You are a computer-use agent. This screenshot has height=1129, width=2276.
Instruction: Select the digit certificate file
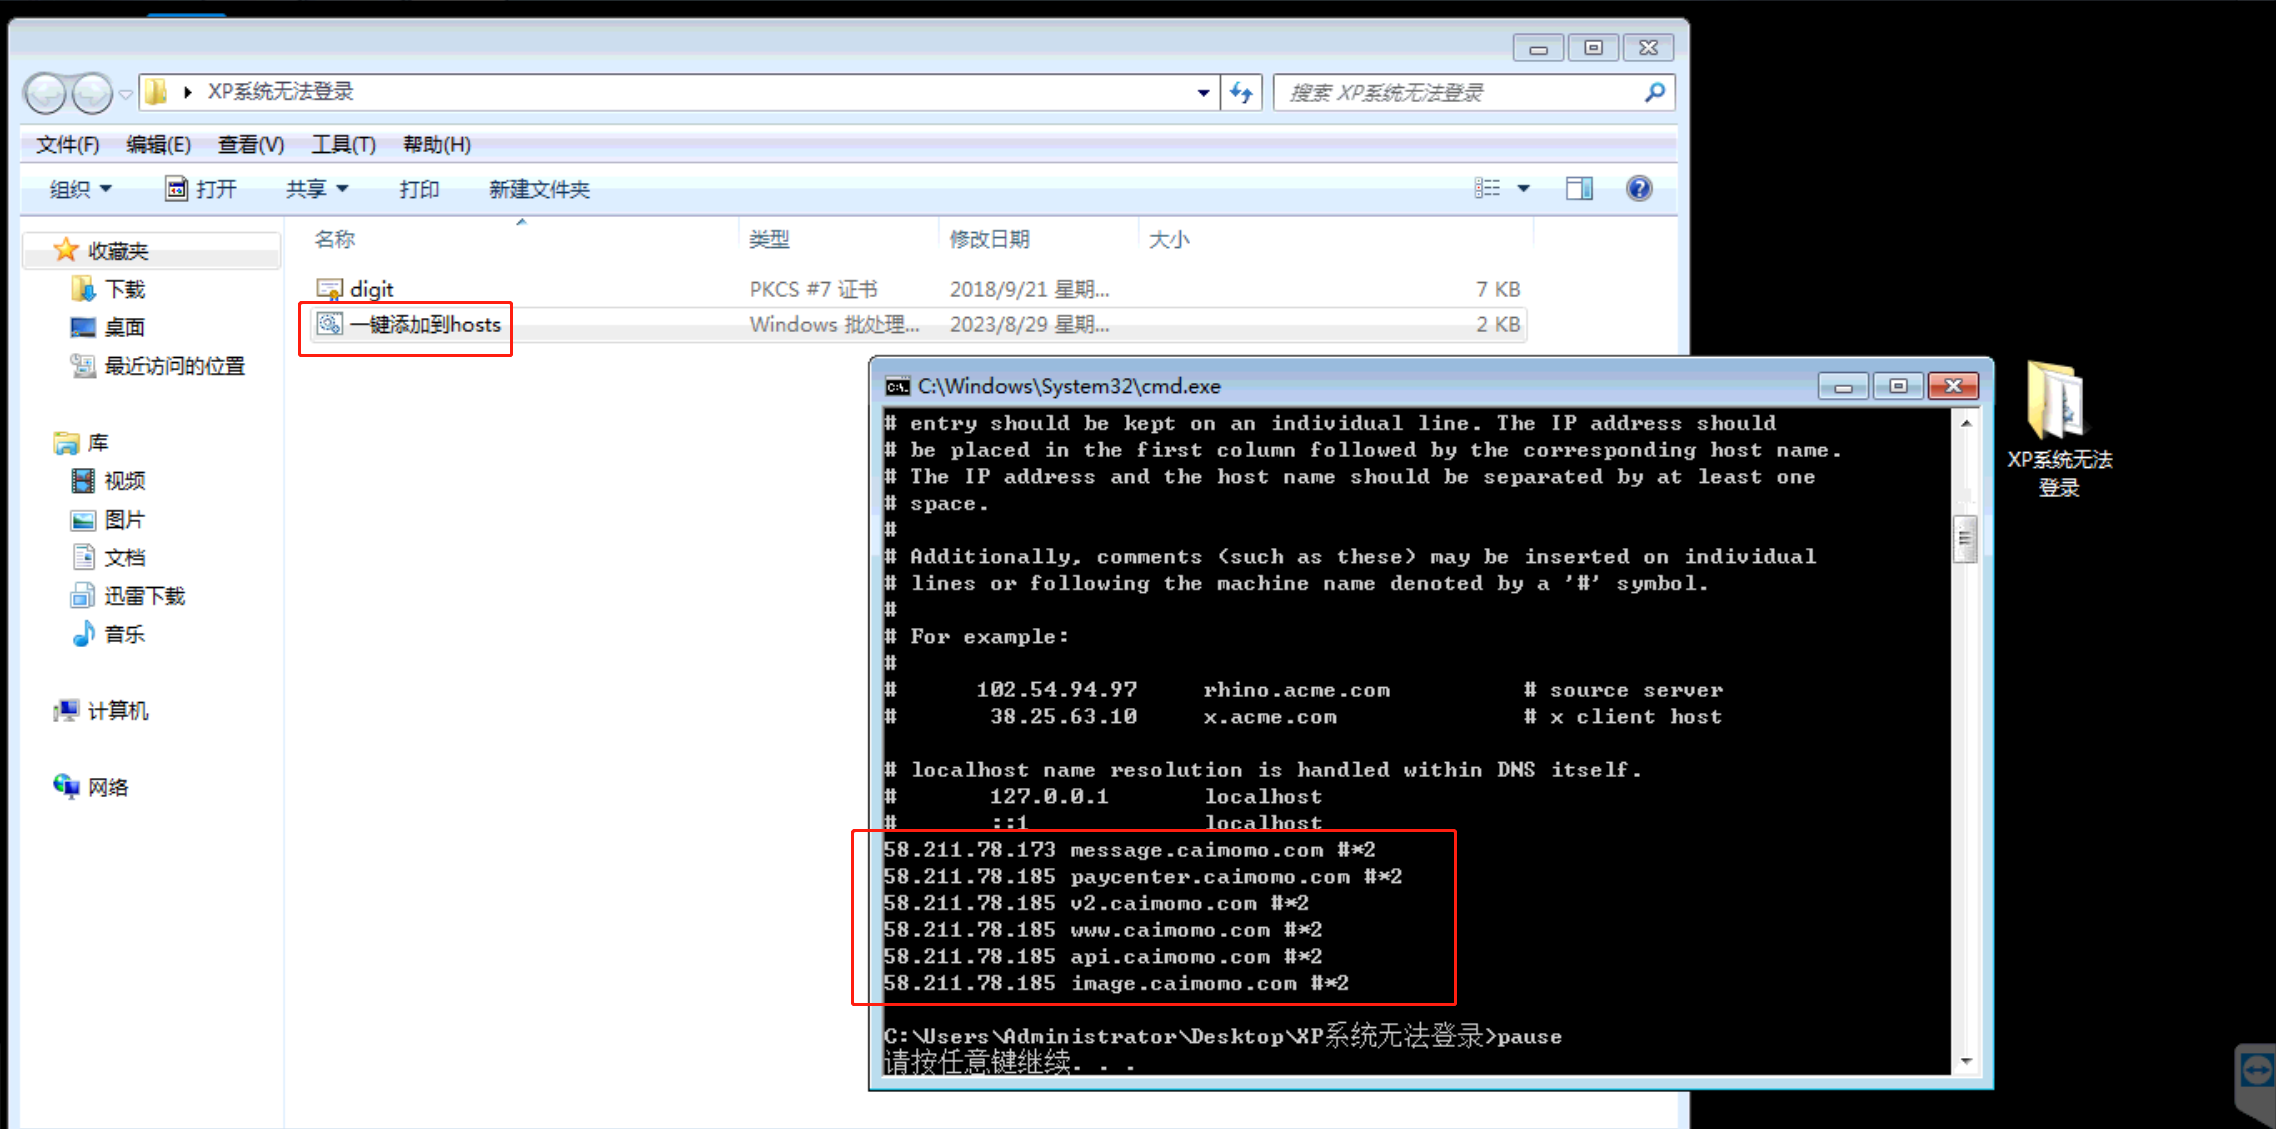(372, 289)
